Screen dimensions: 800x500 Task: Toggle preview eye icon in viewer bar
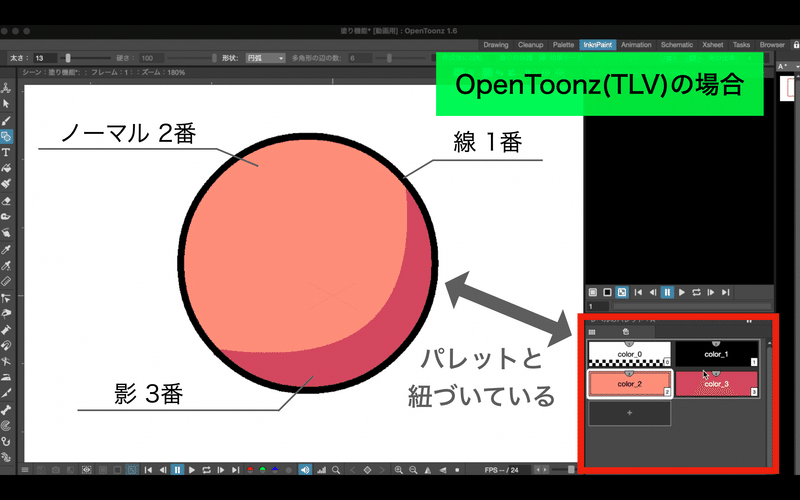87,470
